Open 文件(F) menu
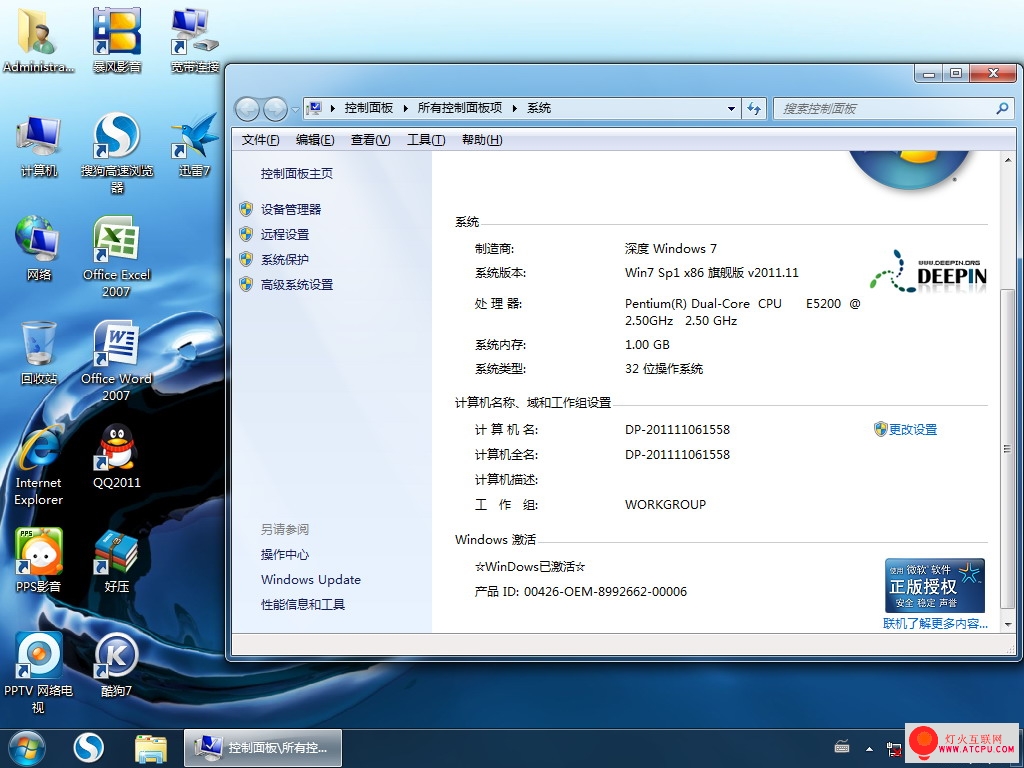 tap(260, 140)
